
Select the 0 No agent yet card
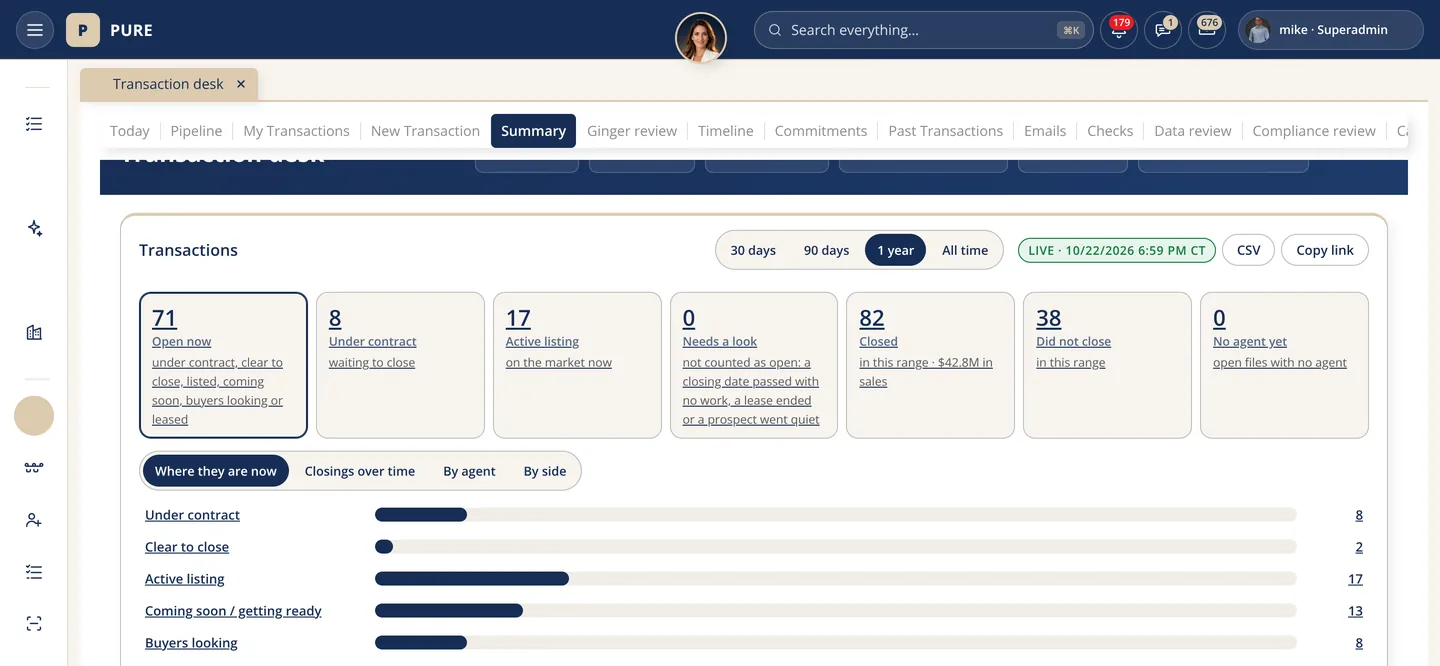tap(1284, 365)
